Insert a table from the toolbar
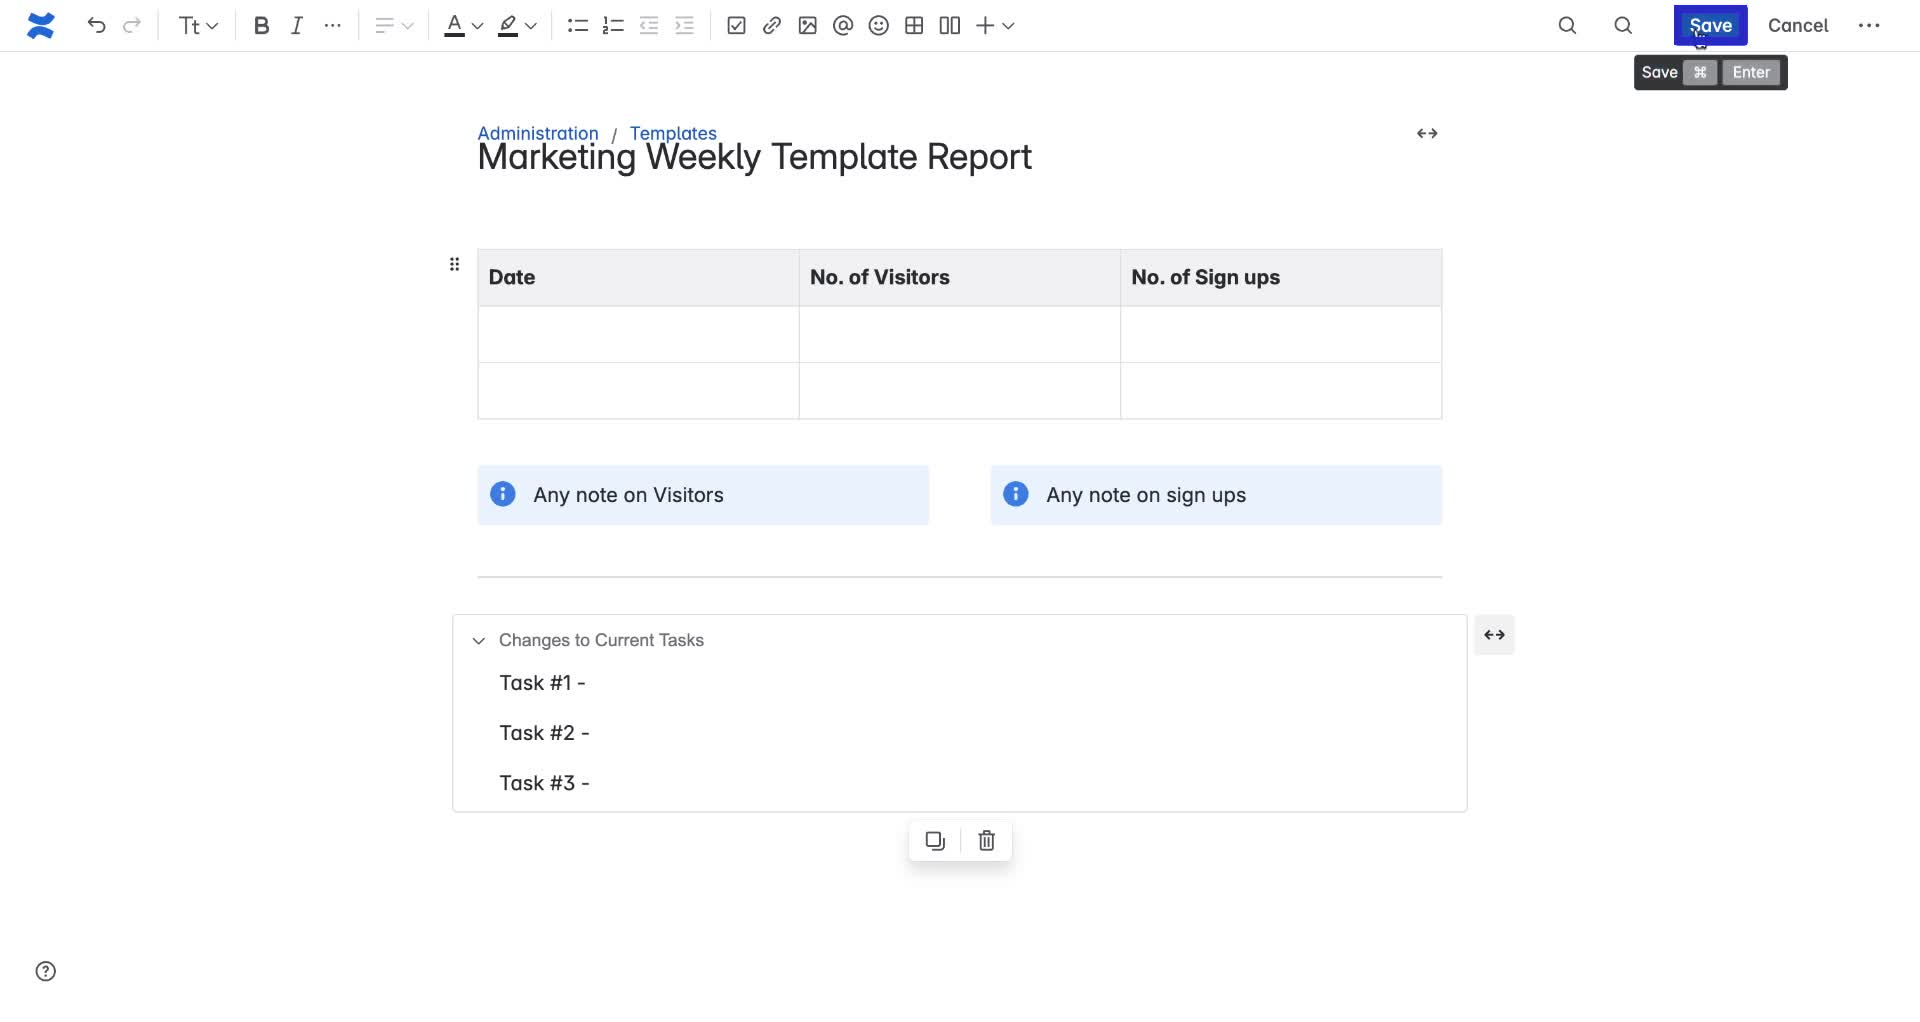Image resolution: width=1920 pixels, height=1022 pixels. click(x=914, y=26)
